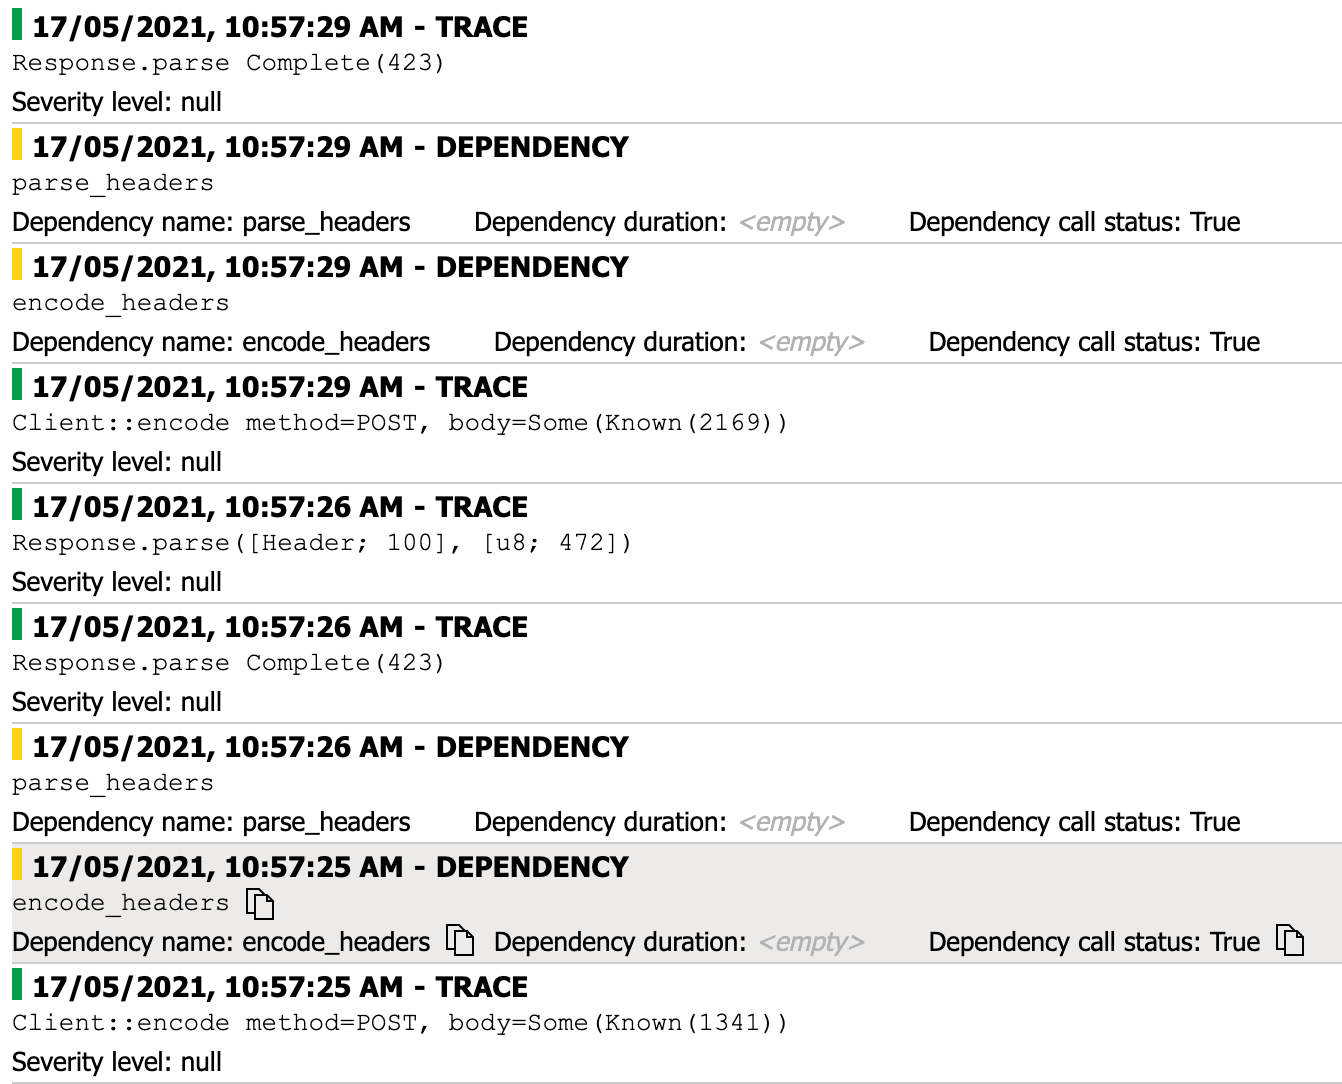Click the yellow severity swatch of parse_headers at 10:57:26
This screenshot has width=1342, height=1084.
(17, 746)
